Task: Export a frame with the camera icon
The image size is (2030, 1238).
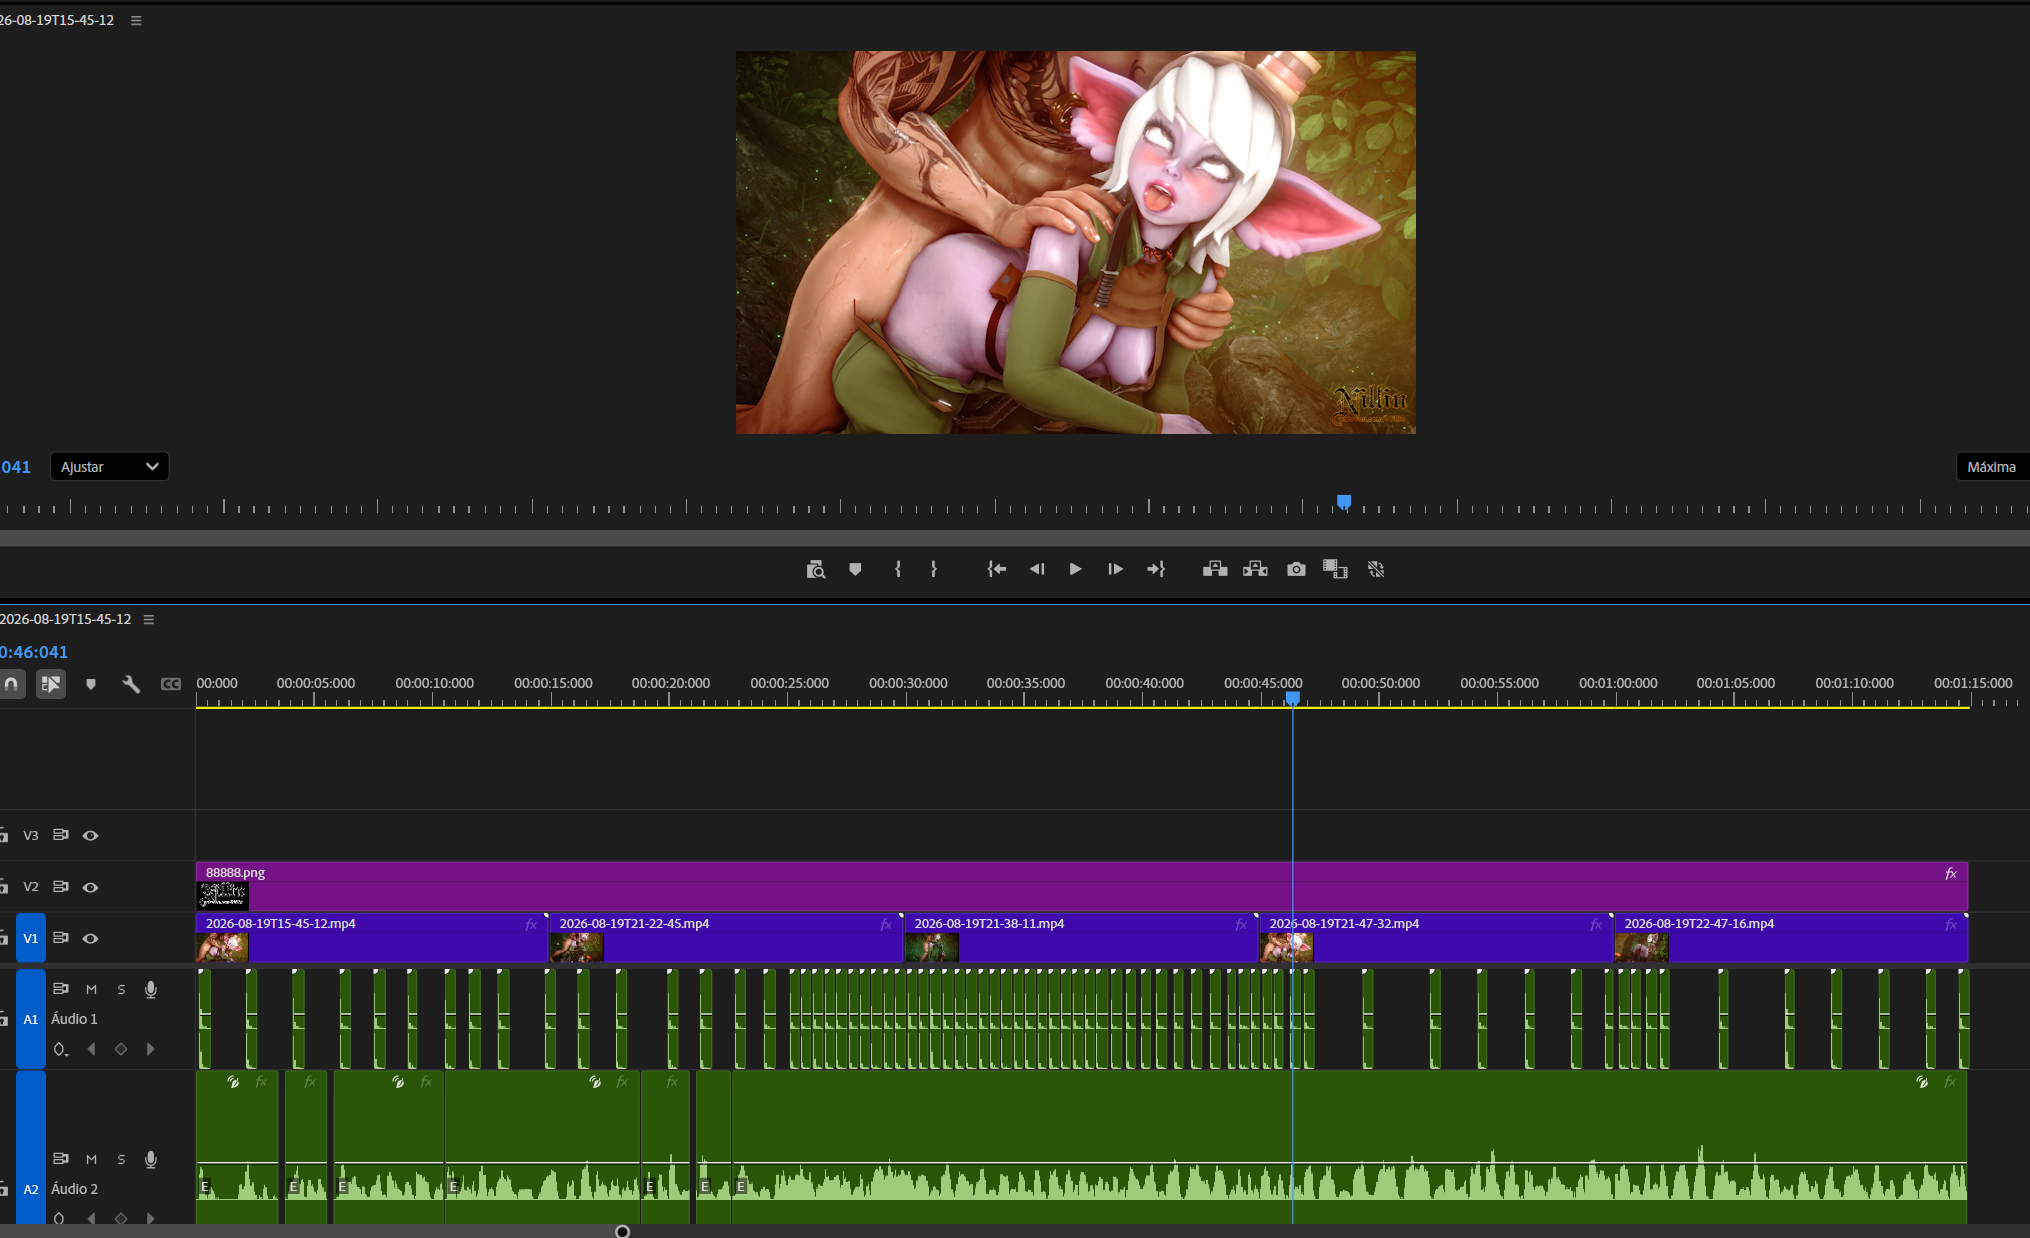Action: [1296, 569]
